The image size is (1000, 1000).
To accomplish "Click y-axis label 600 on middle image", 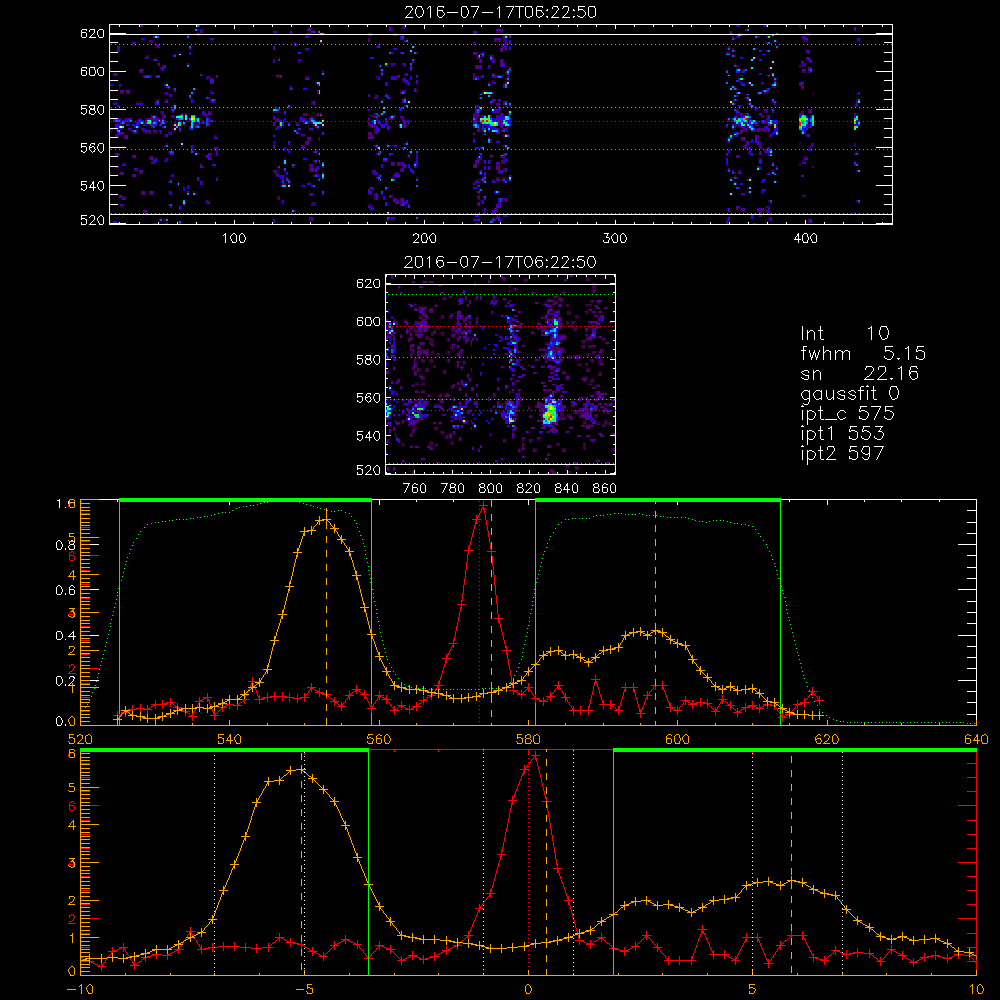I will (368, 321).
